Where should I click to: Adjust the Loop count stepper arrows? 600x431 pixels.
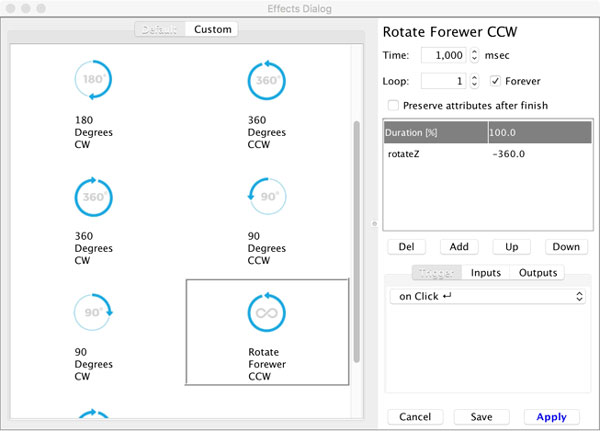coord(474,81)
